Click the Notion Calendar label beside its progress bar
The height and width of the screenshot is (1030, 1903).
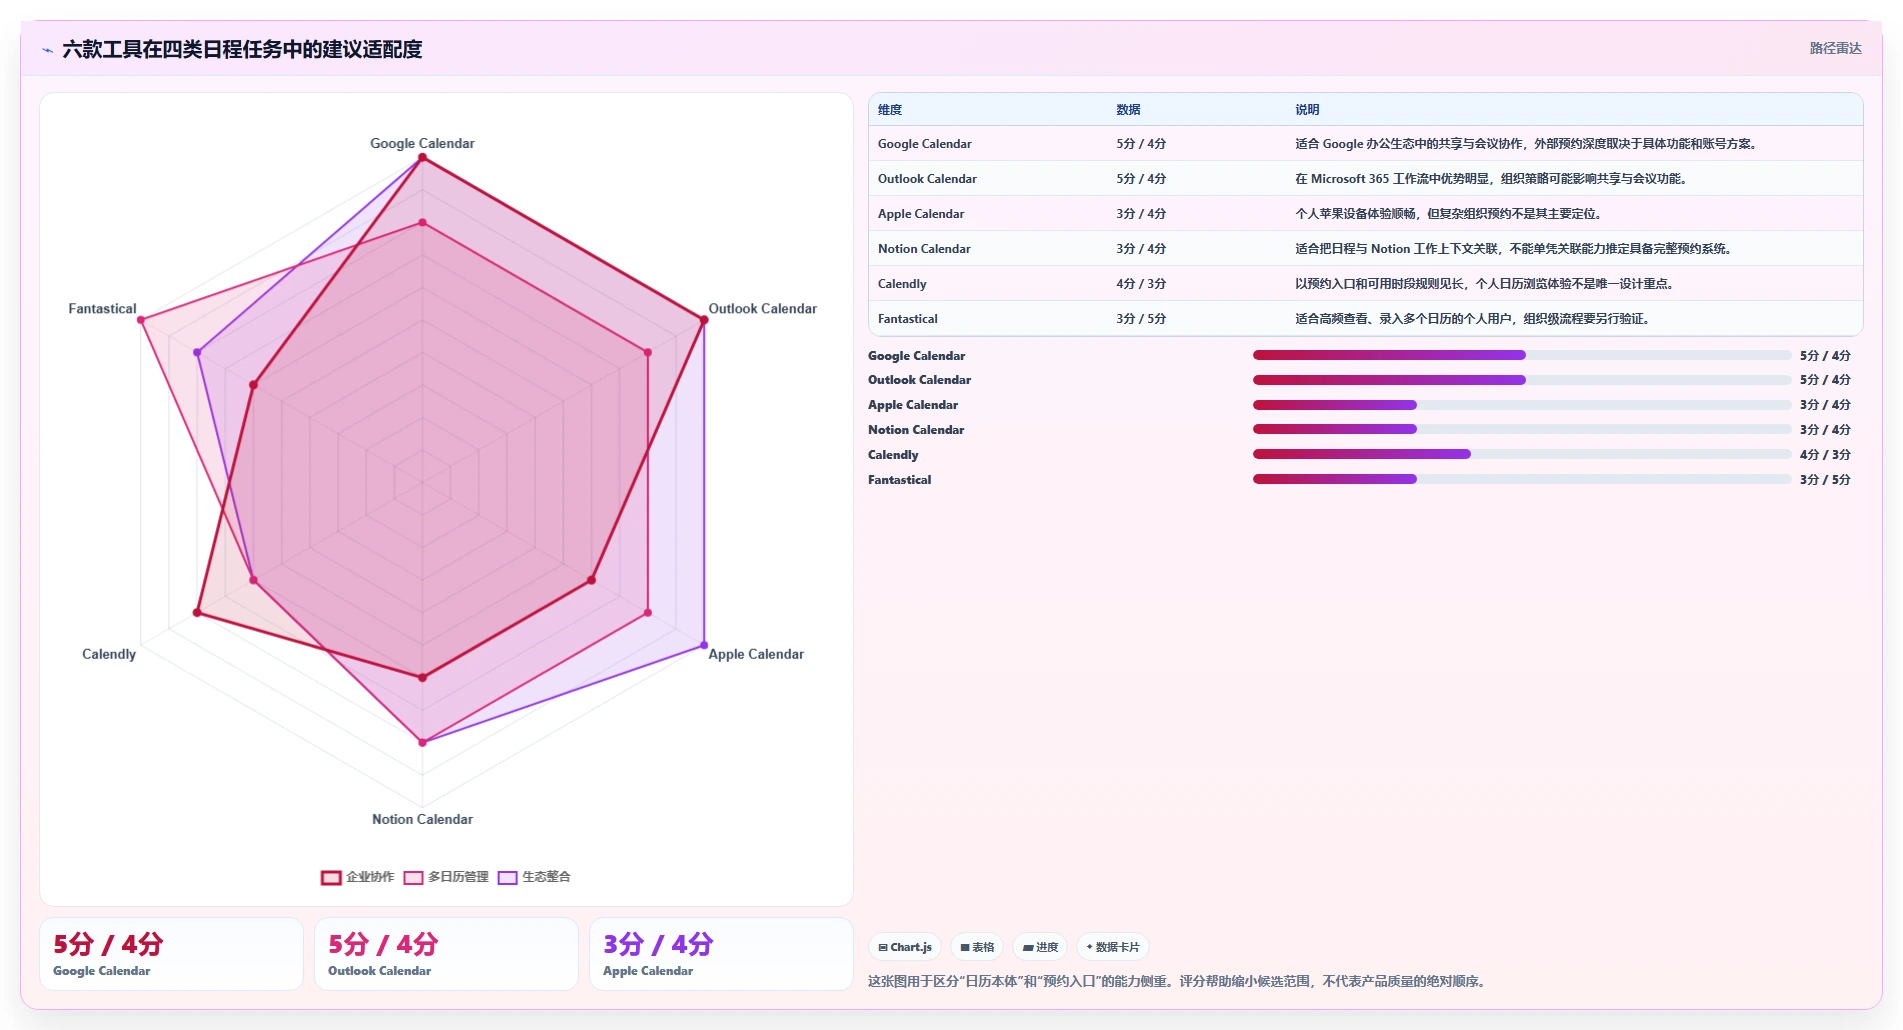tap(916, 430)
